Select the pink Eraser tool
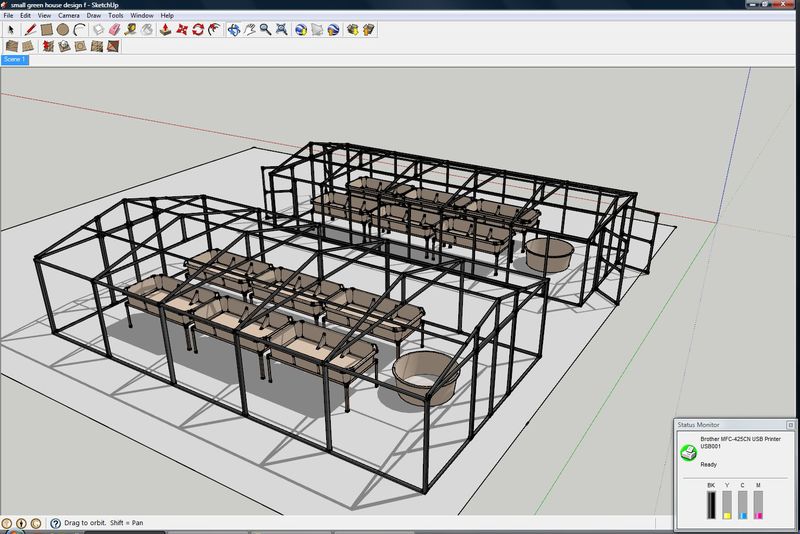The width and height of the screenshot is (800, 534). [x=114, y=30]
